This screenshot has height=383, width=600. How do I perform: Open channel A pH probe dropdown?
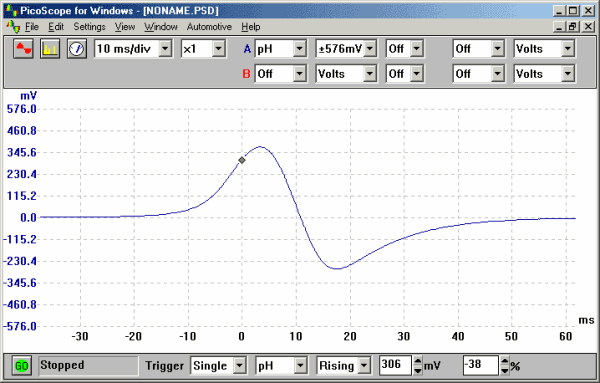pos(300,49)
